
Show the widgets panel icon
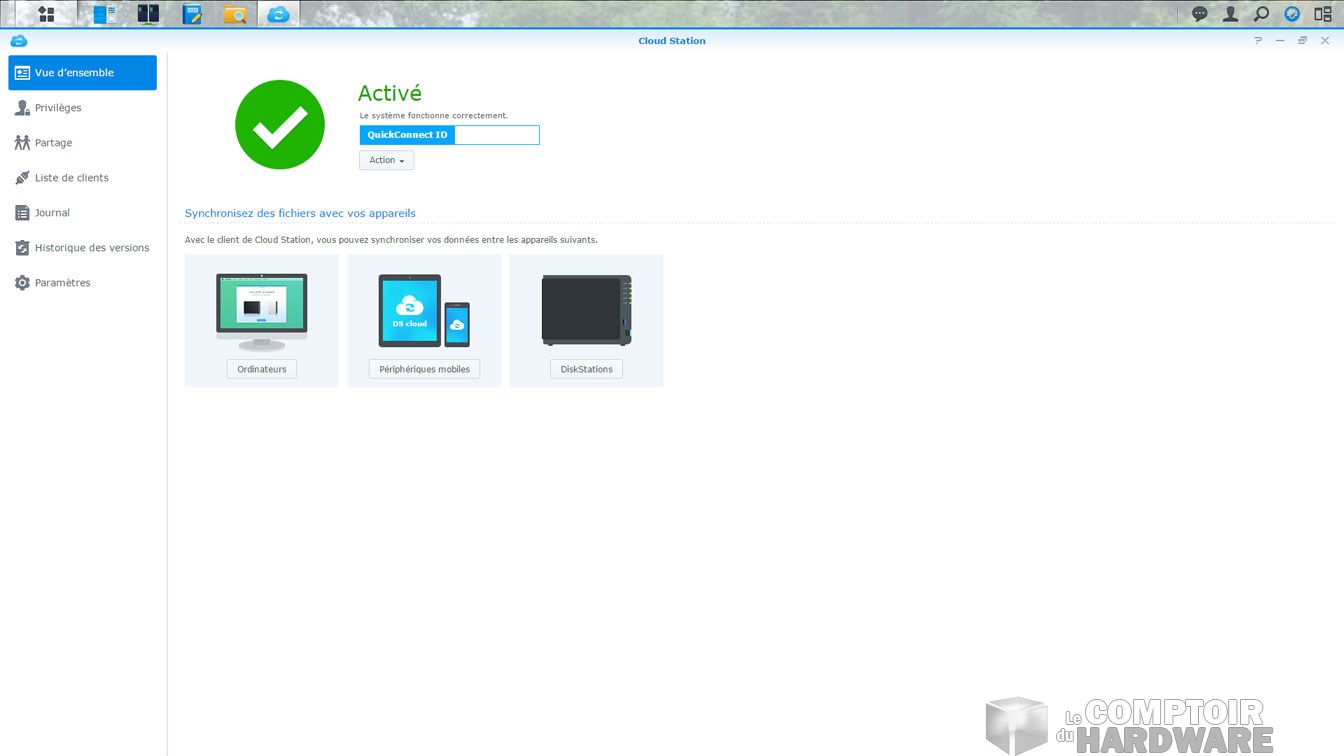click(x=1323, y=14)
